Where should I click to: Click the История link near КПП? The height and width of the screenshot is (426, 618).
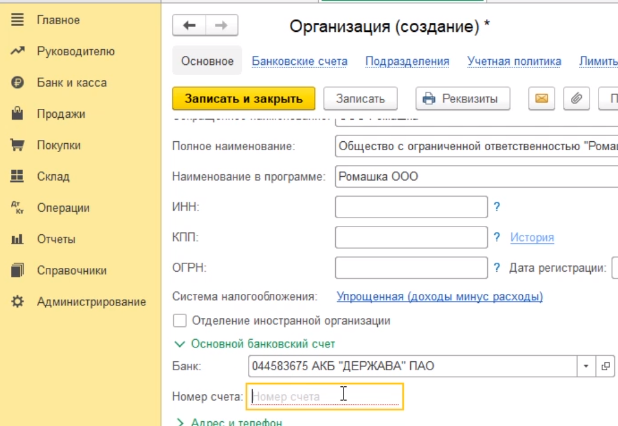[531, 237]
